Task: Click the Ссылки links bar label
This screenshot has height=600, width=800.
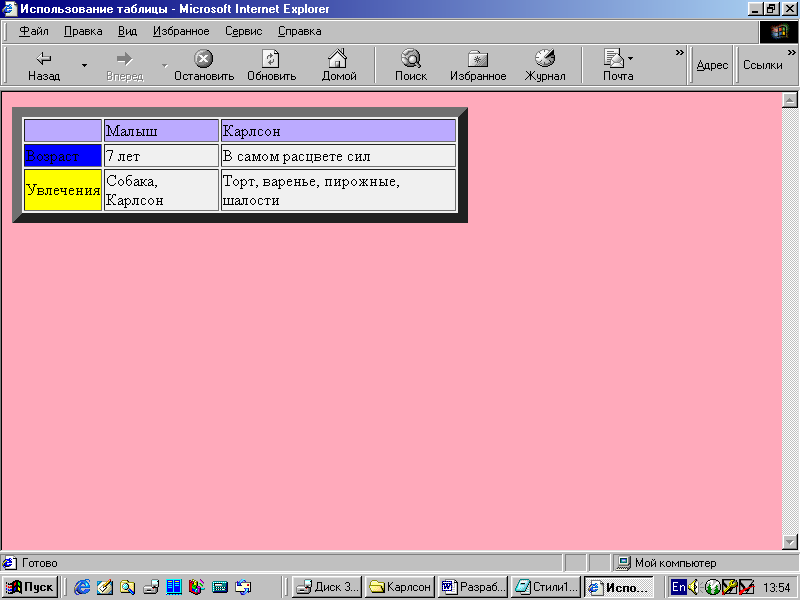Action: [x=763, y=65]
